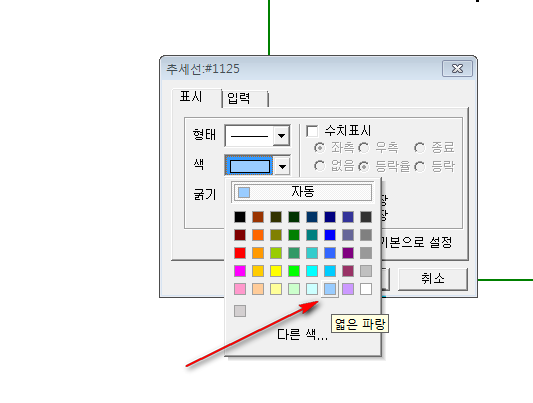Collapse the 색 color dropdown arrow
Image resolution: width=533 pixels, height=403 pixels.
coord(282,167)
